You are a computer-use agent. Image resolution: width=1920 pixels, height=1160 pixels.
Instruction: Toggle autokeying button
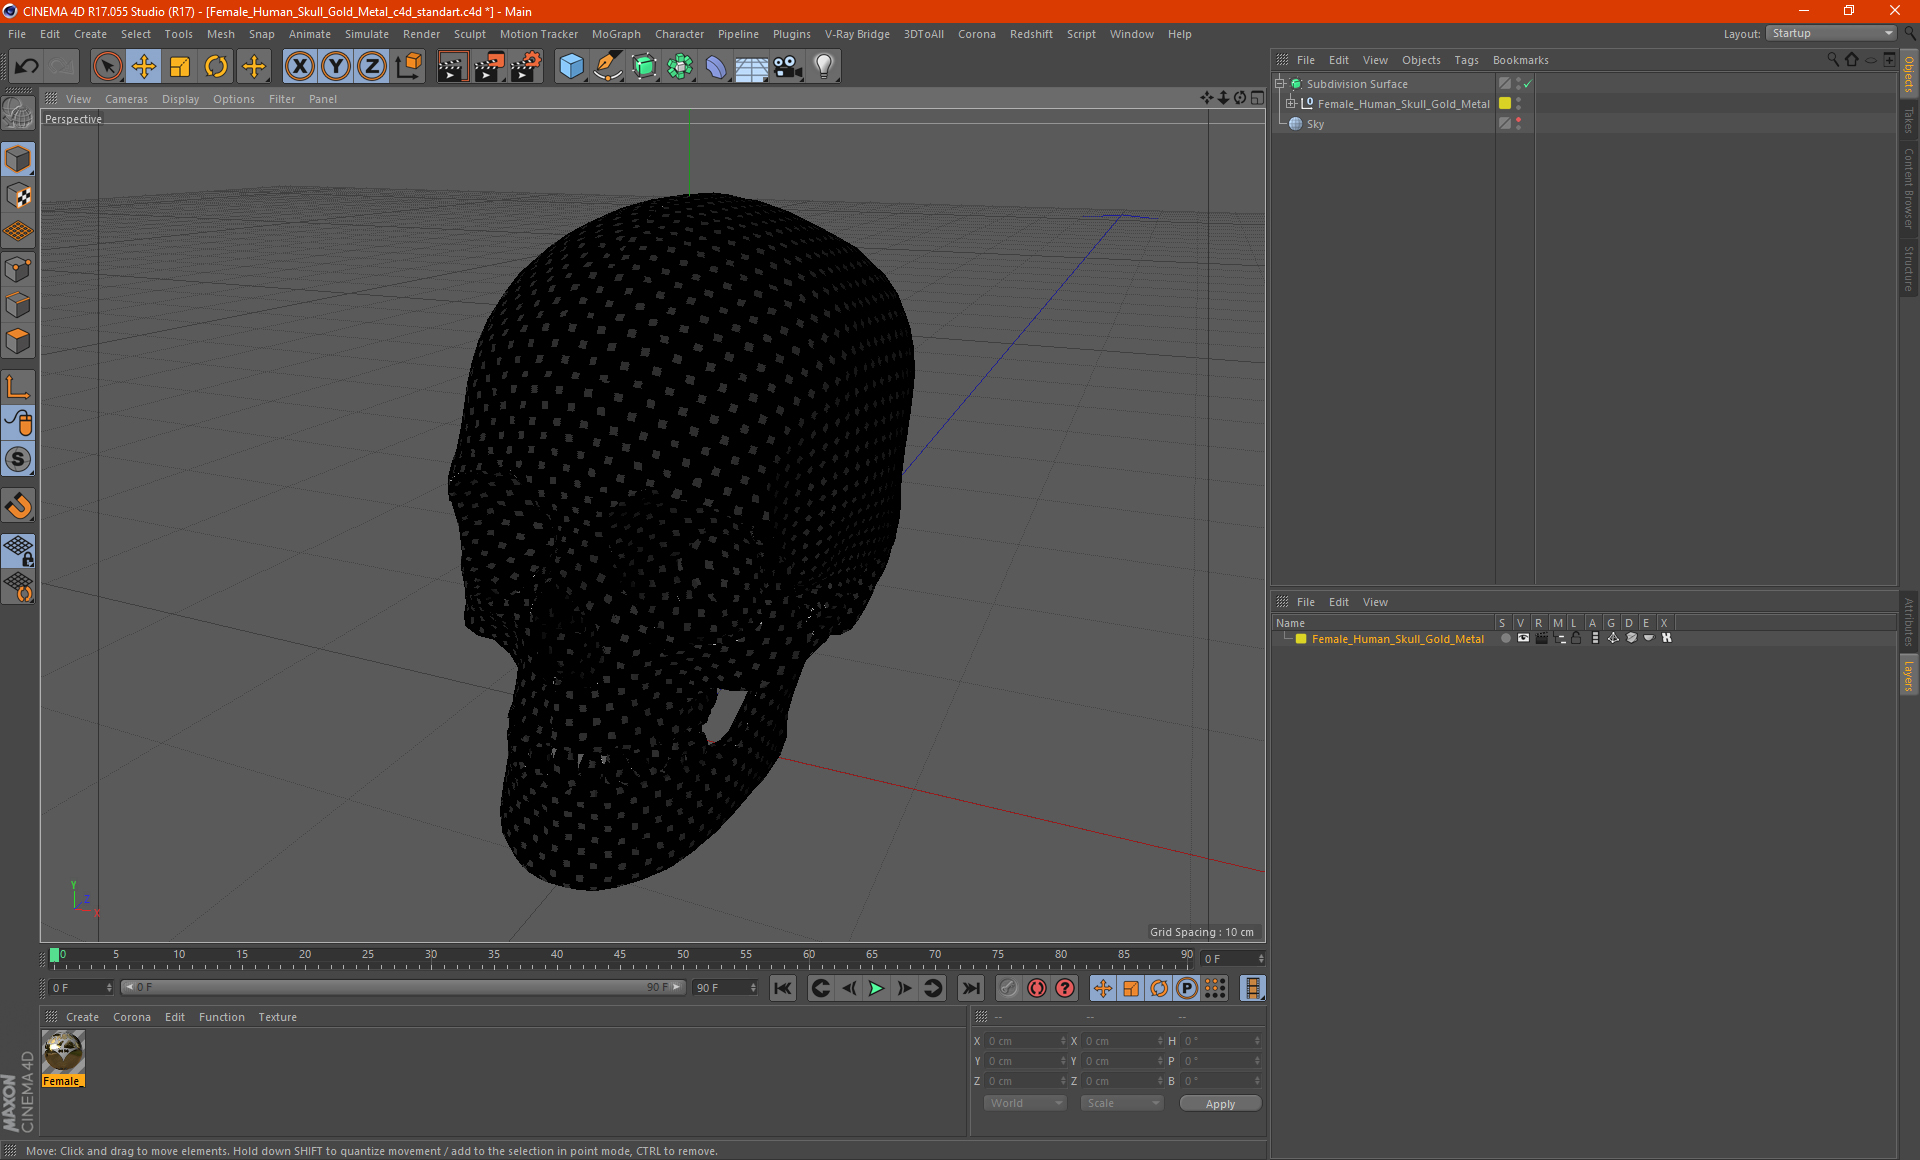pyautogui.click(x=1037, y=988)
